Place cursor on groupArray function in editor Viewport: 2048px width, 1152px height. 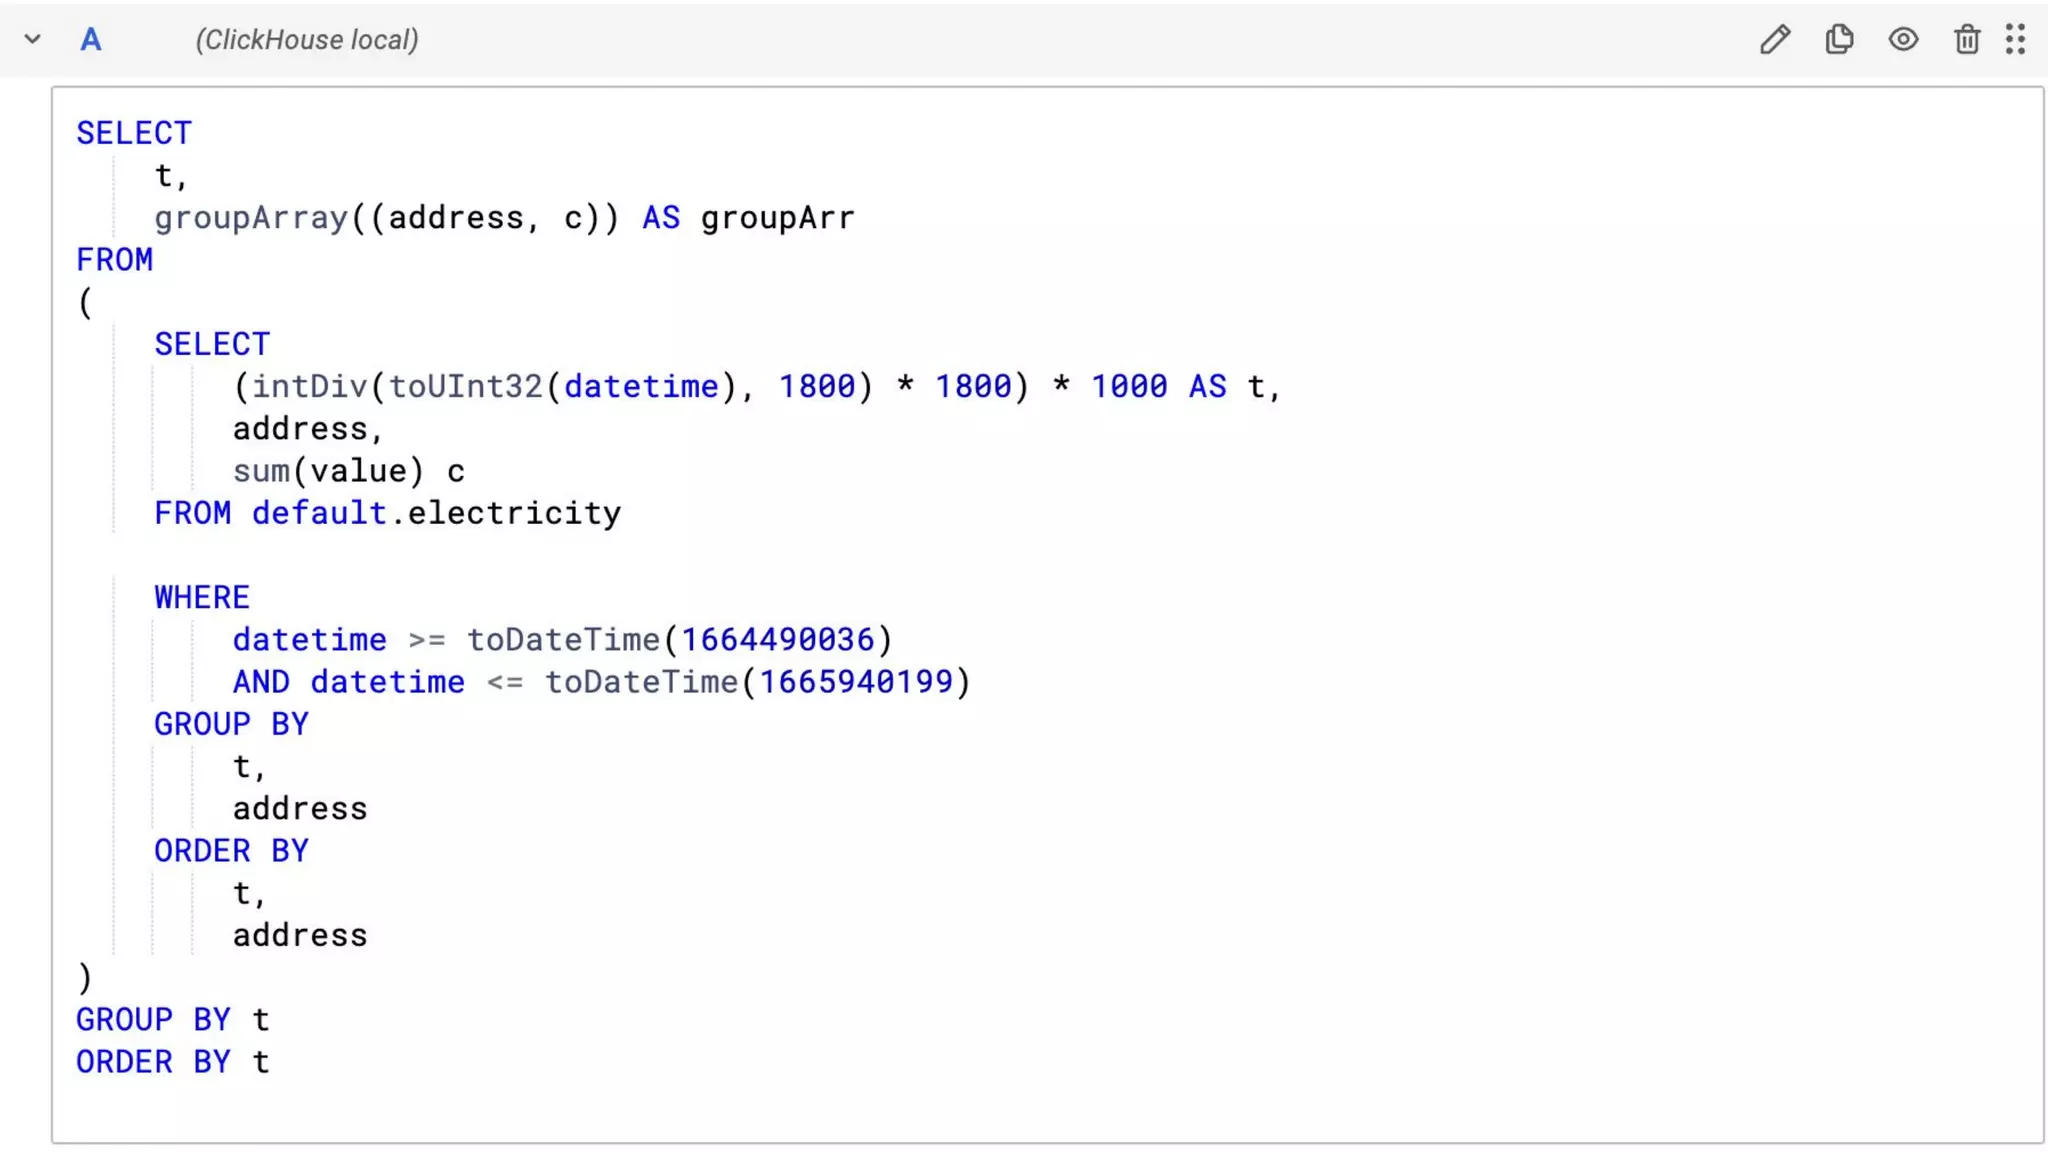click(x=250, y=218)
